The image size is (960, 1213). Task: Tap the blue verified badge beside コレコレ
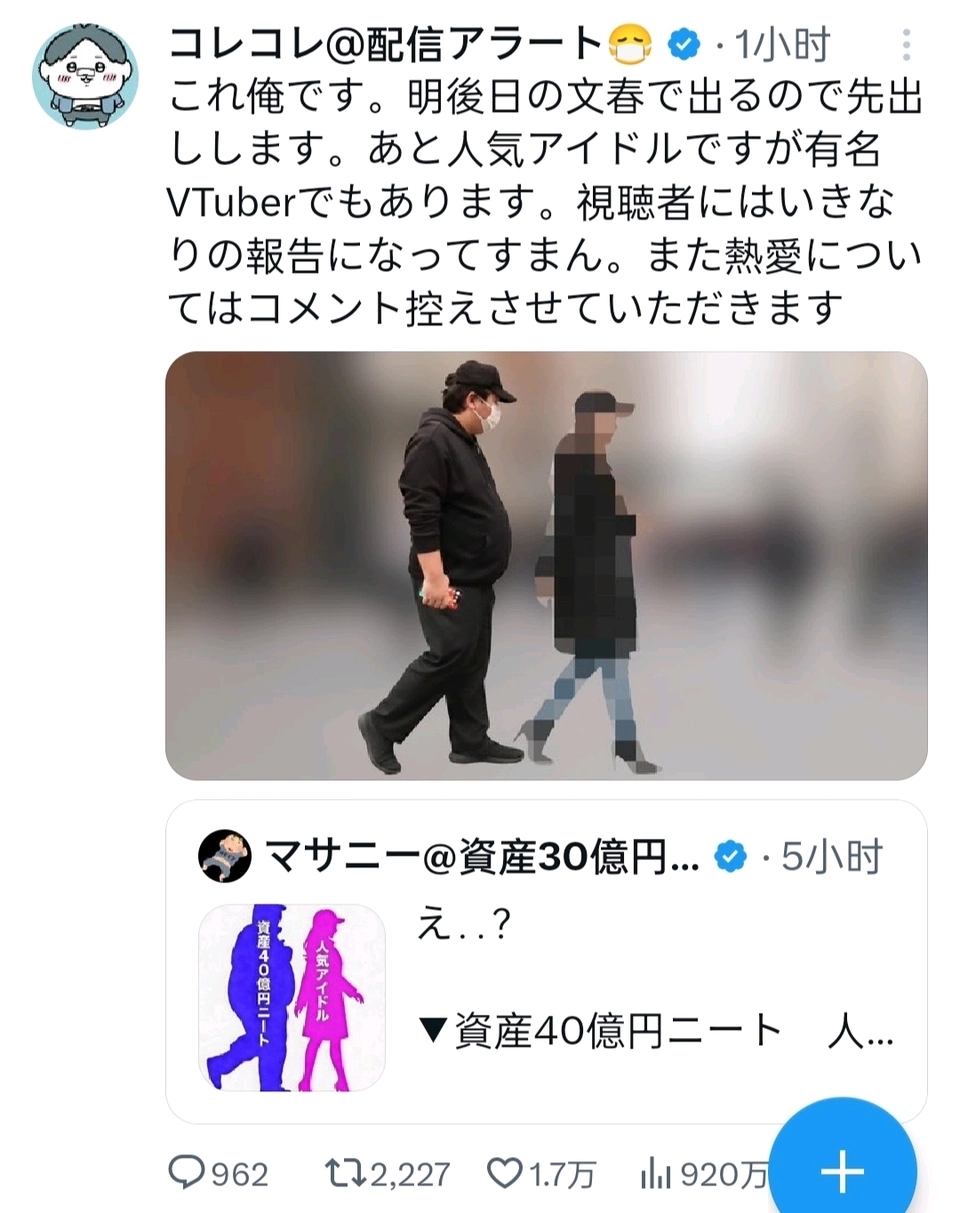pos(685,45)
